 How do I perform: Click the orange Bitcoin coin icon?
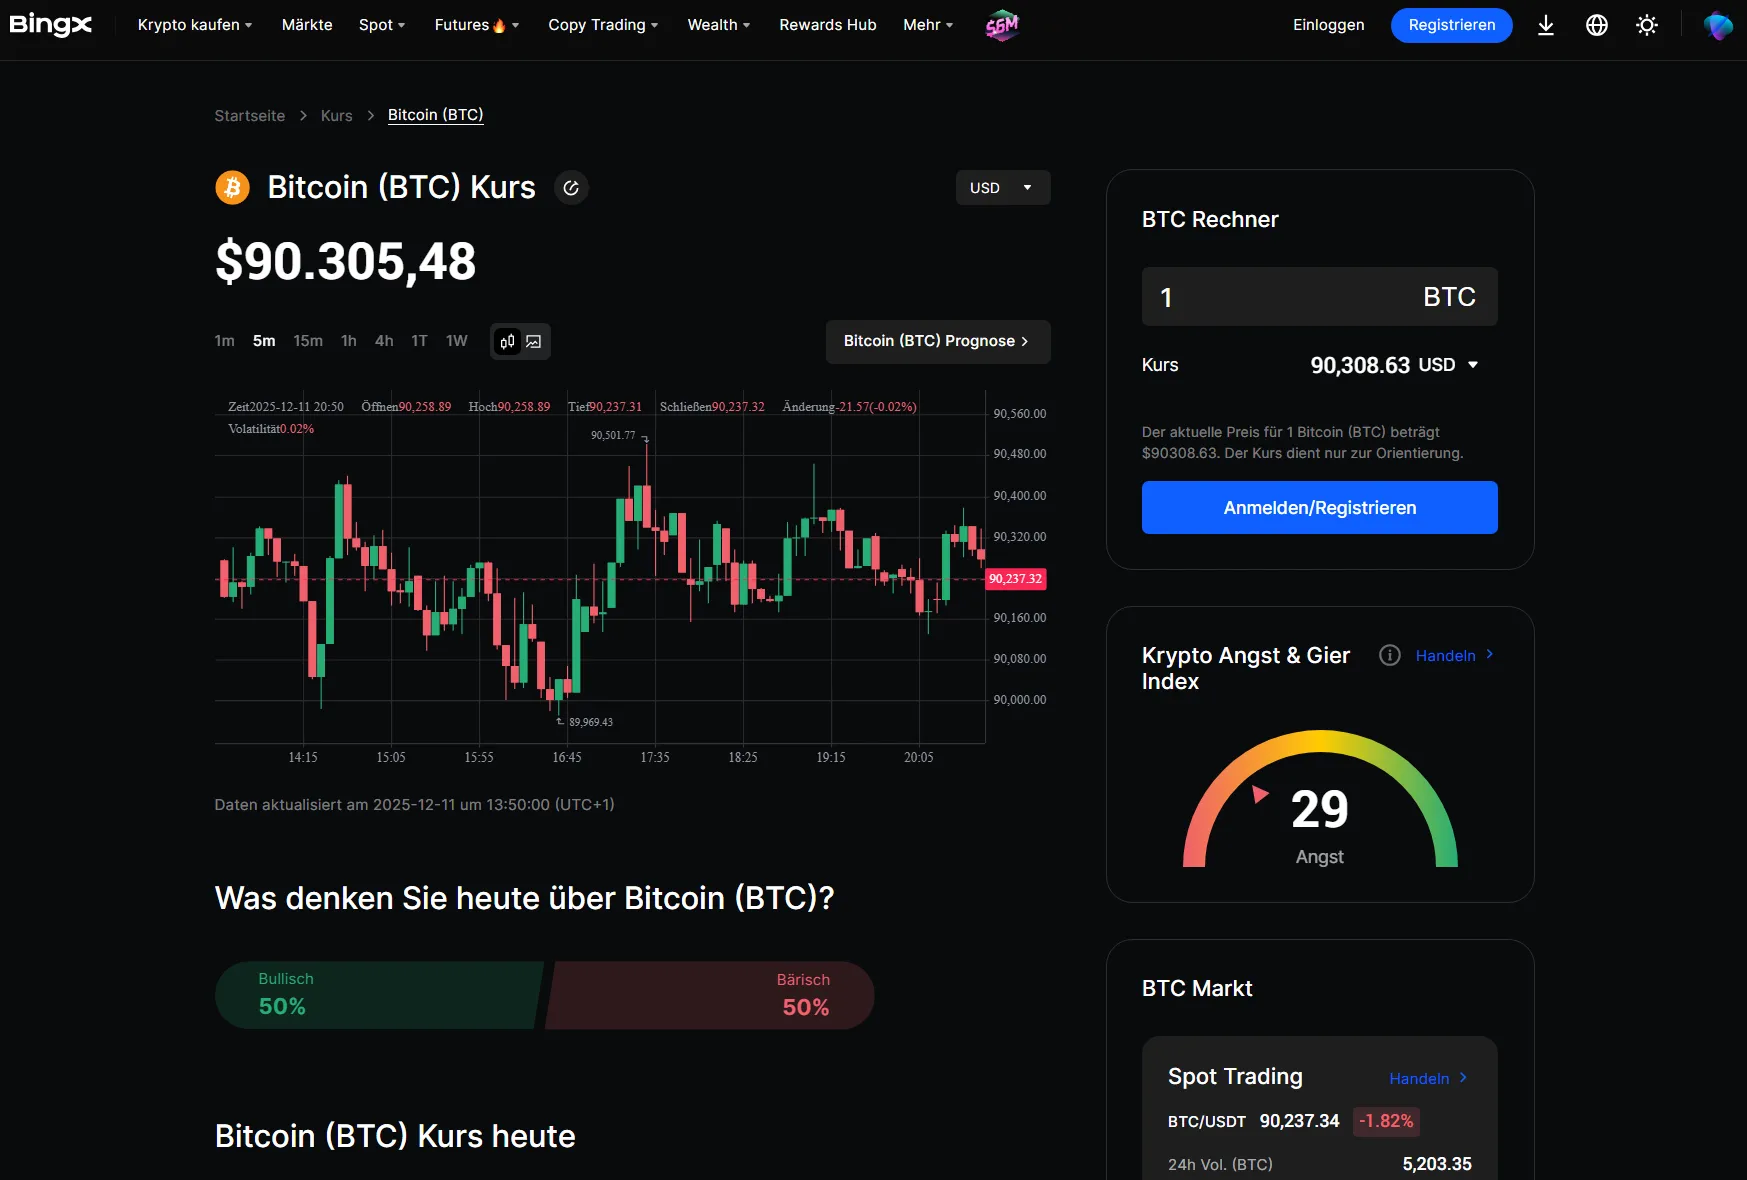[232, 187]
